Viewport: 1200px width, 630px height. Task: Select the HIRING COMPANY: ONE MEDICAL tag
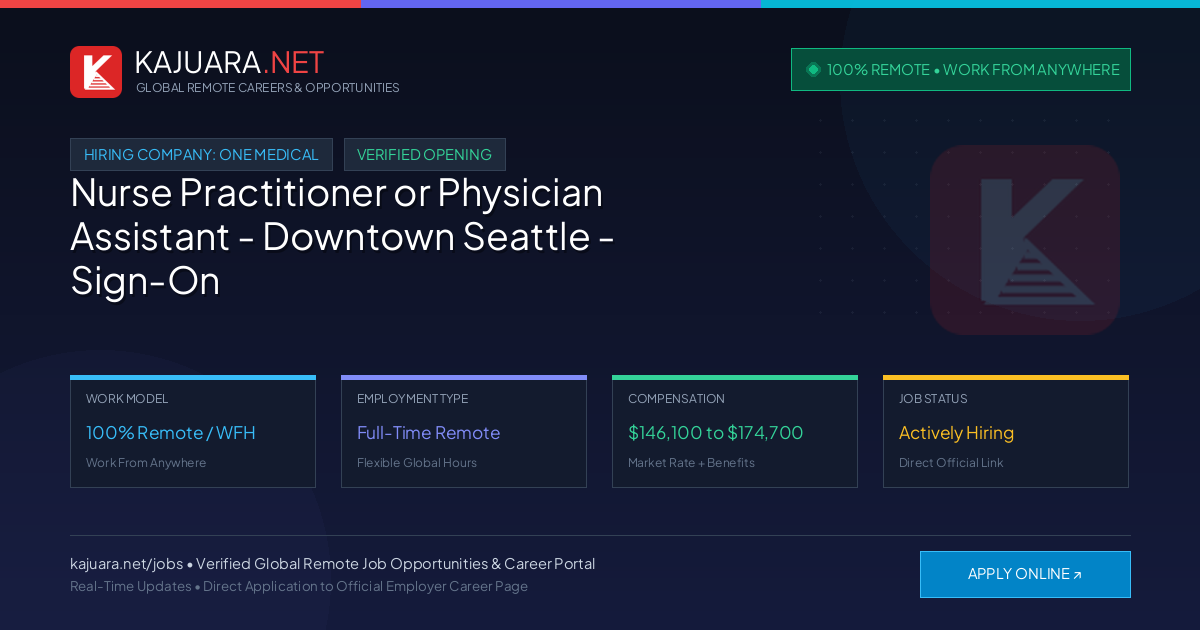(201, 155)
